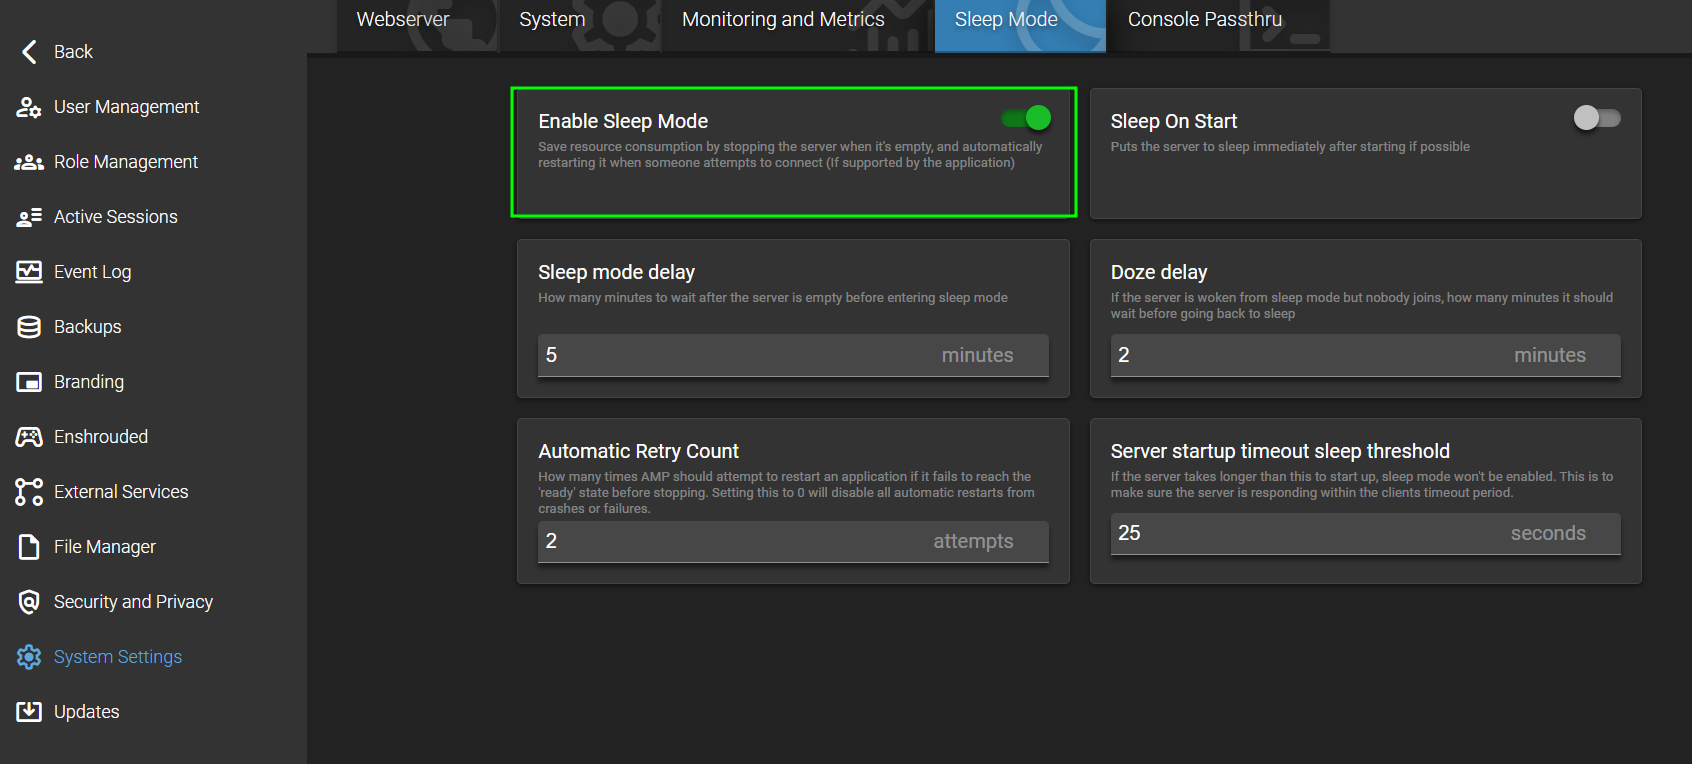The height and width of the screenshot is (764, 1692).
Task: Disable the Enable Sleep Mode toggle
Action: click(x=1027, y=118)
